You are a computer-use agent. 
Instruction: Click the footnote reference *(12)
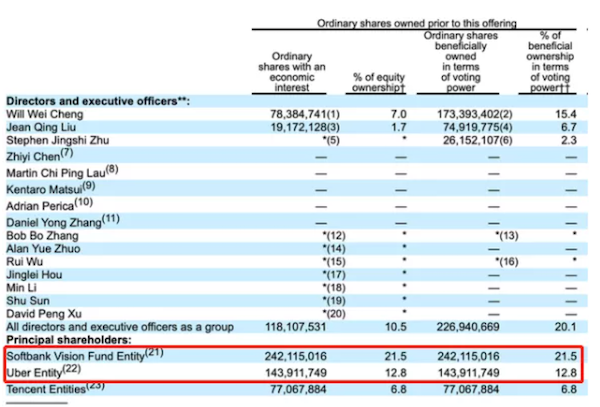[334, 236]
